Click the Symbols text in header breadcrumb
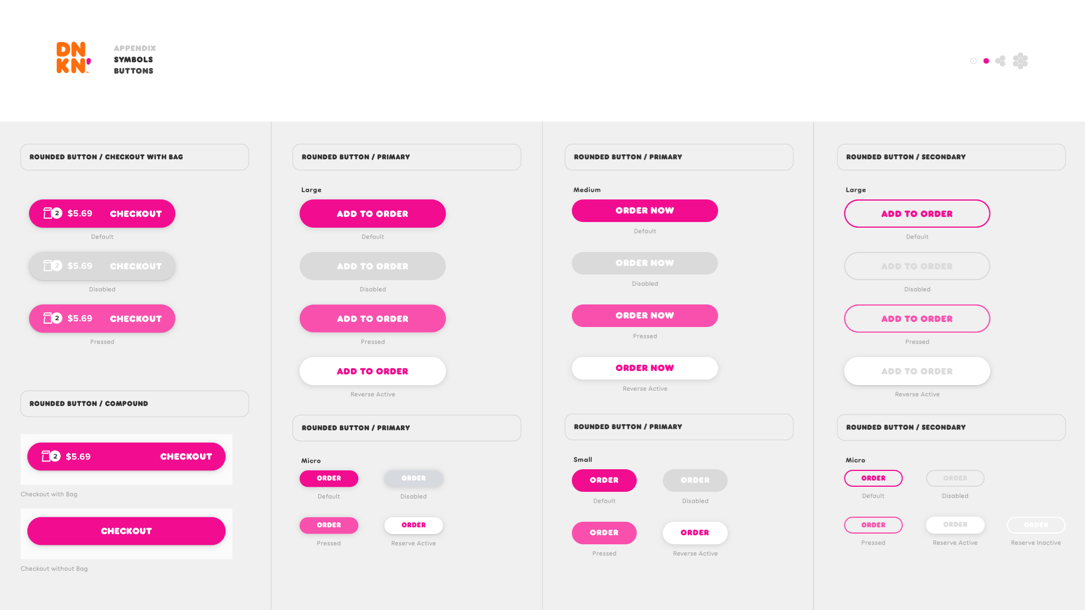 click(x=133, y=60)
